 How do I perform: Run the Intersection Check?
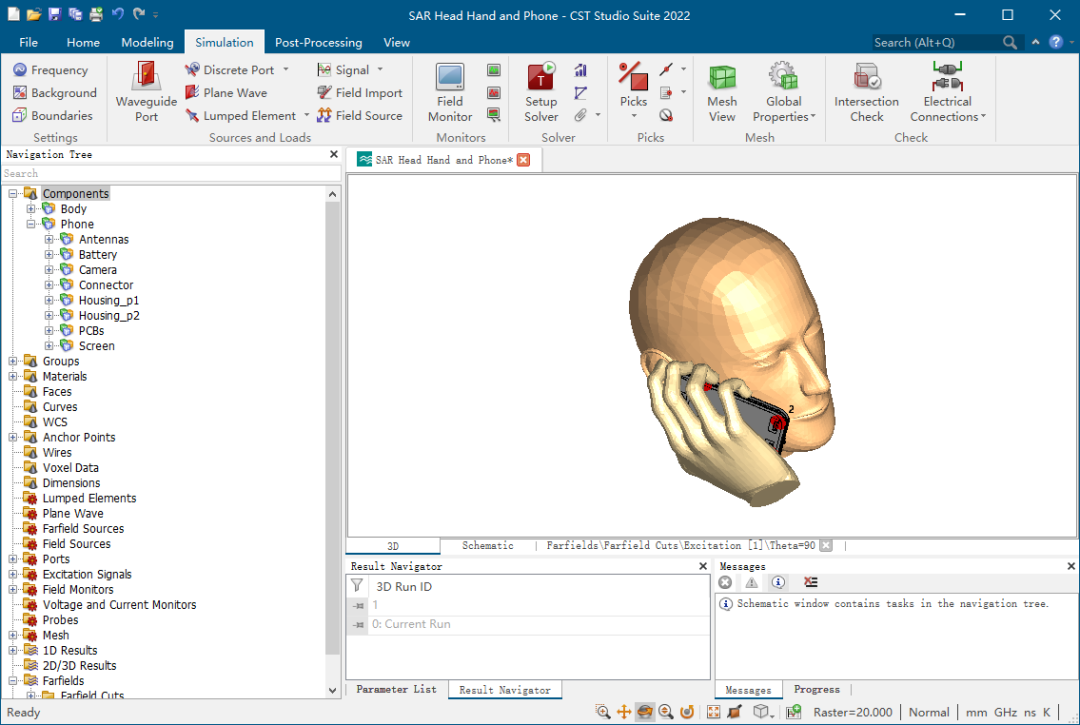[866, 78]
